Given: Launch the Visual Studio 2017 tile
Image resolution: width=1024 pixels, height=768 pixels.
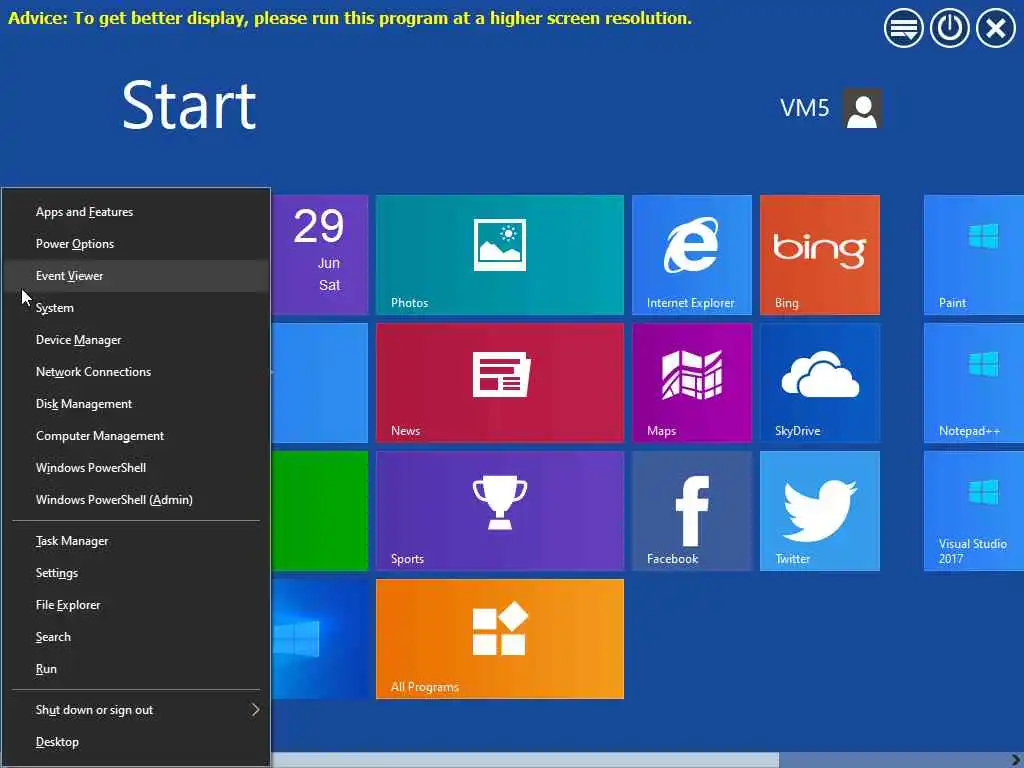Looking at the screenshot, I should click(x=974, y=511).
